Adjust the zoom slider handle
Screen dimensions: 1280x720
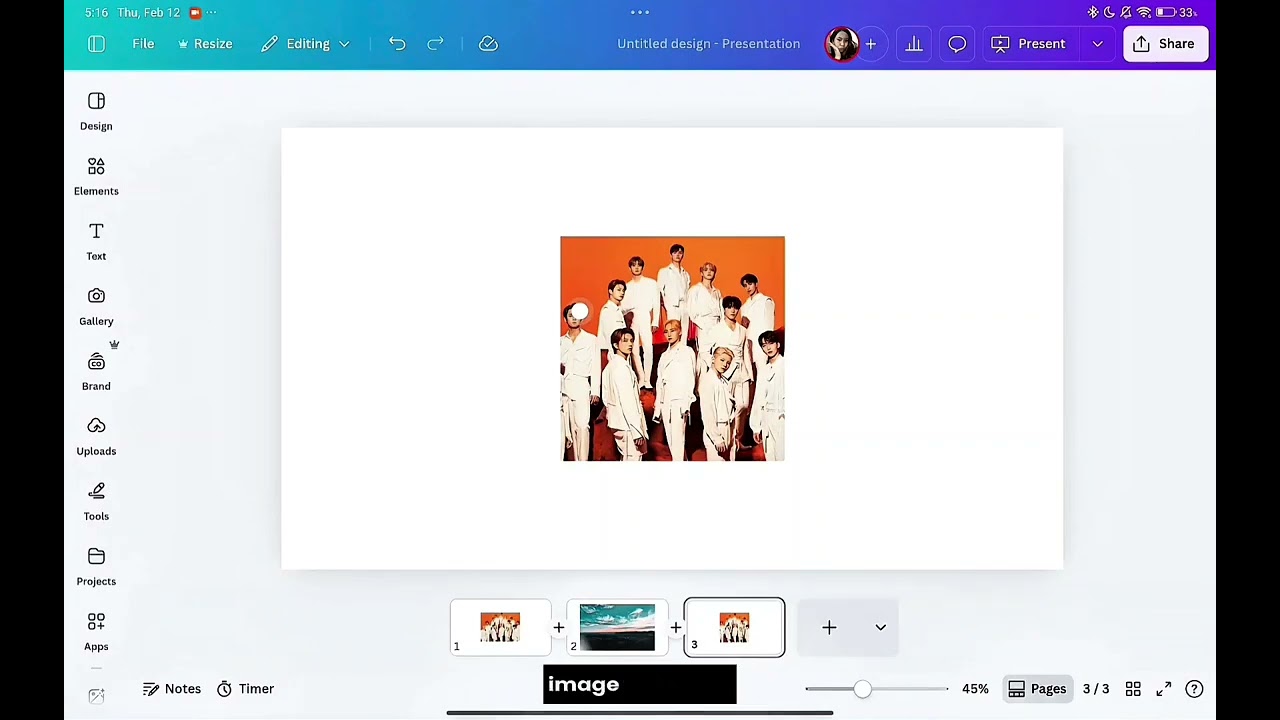pos(862,689)
